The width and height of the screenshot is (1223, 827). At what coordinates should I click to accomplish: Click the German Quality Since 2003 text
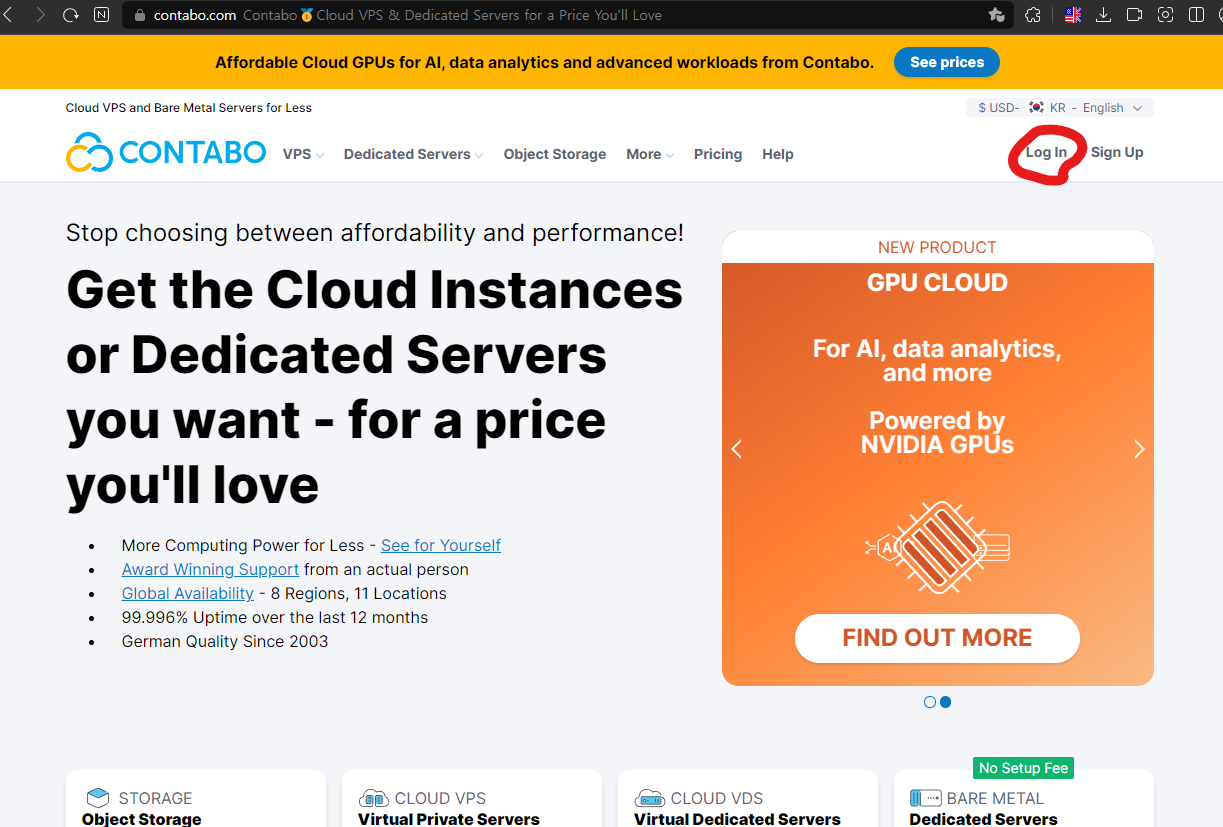point(225,641)
